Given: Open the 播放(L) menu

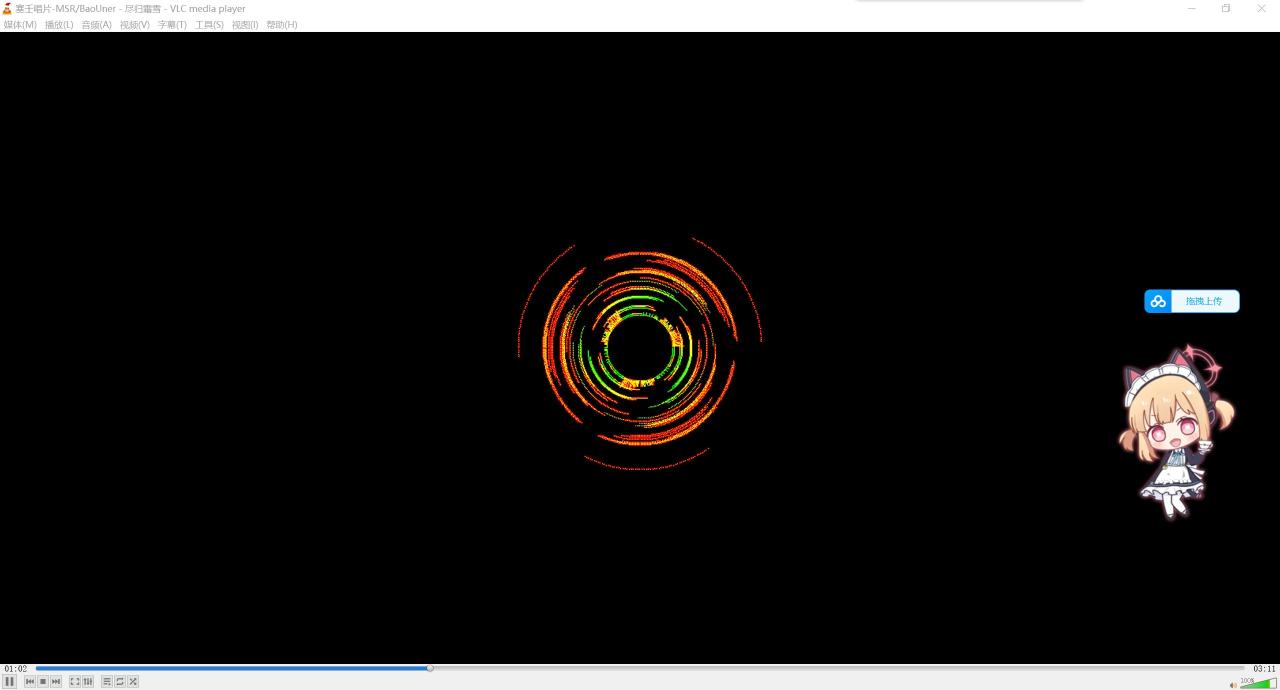Looking at the screenshot, I should click(x=59, y=25).
